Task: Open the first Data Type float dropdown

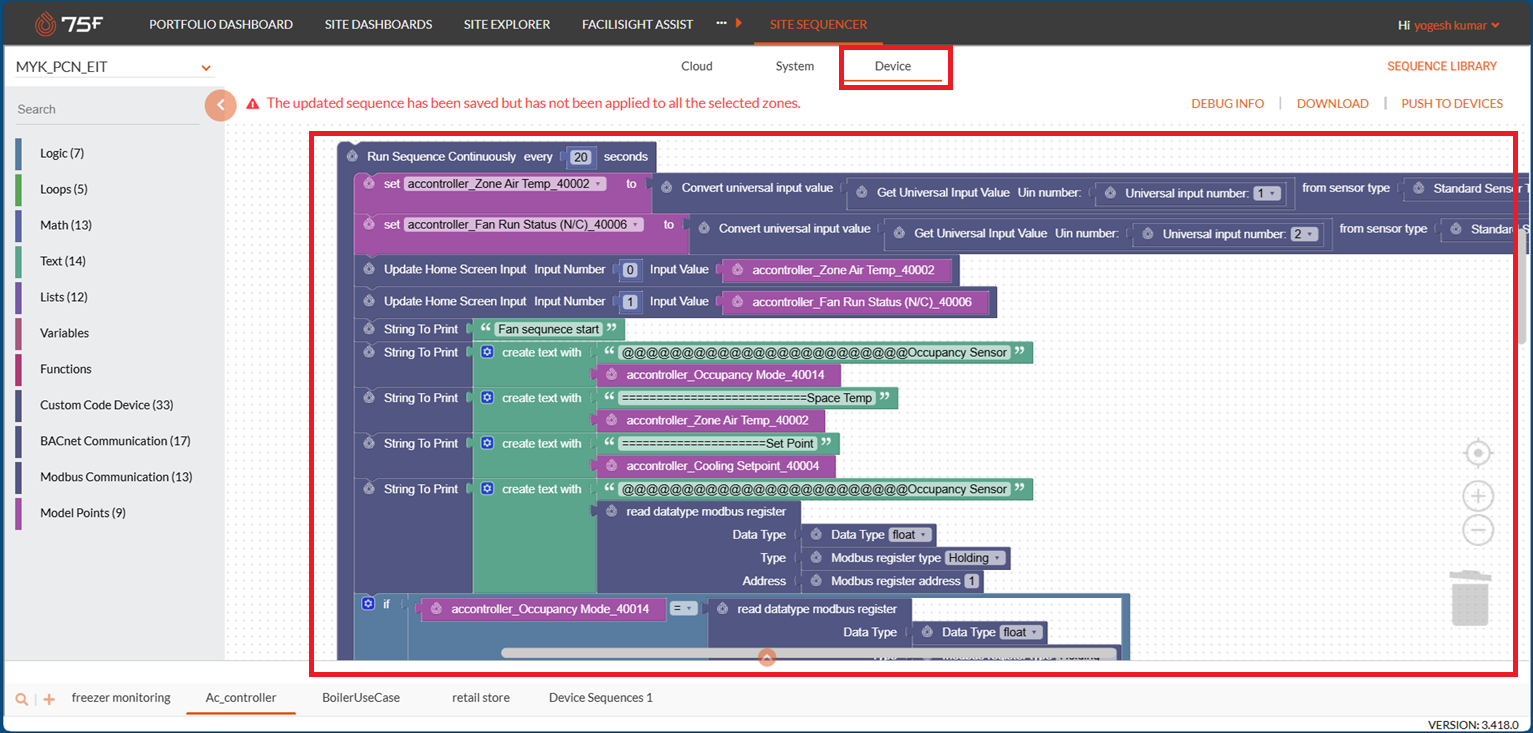Action: (911, 535)
